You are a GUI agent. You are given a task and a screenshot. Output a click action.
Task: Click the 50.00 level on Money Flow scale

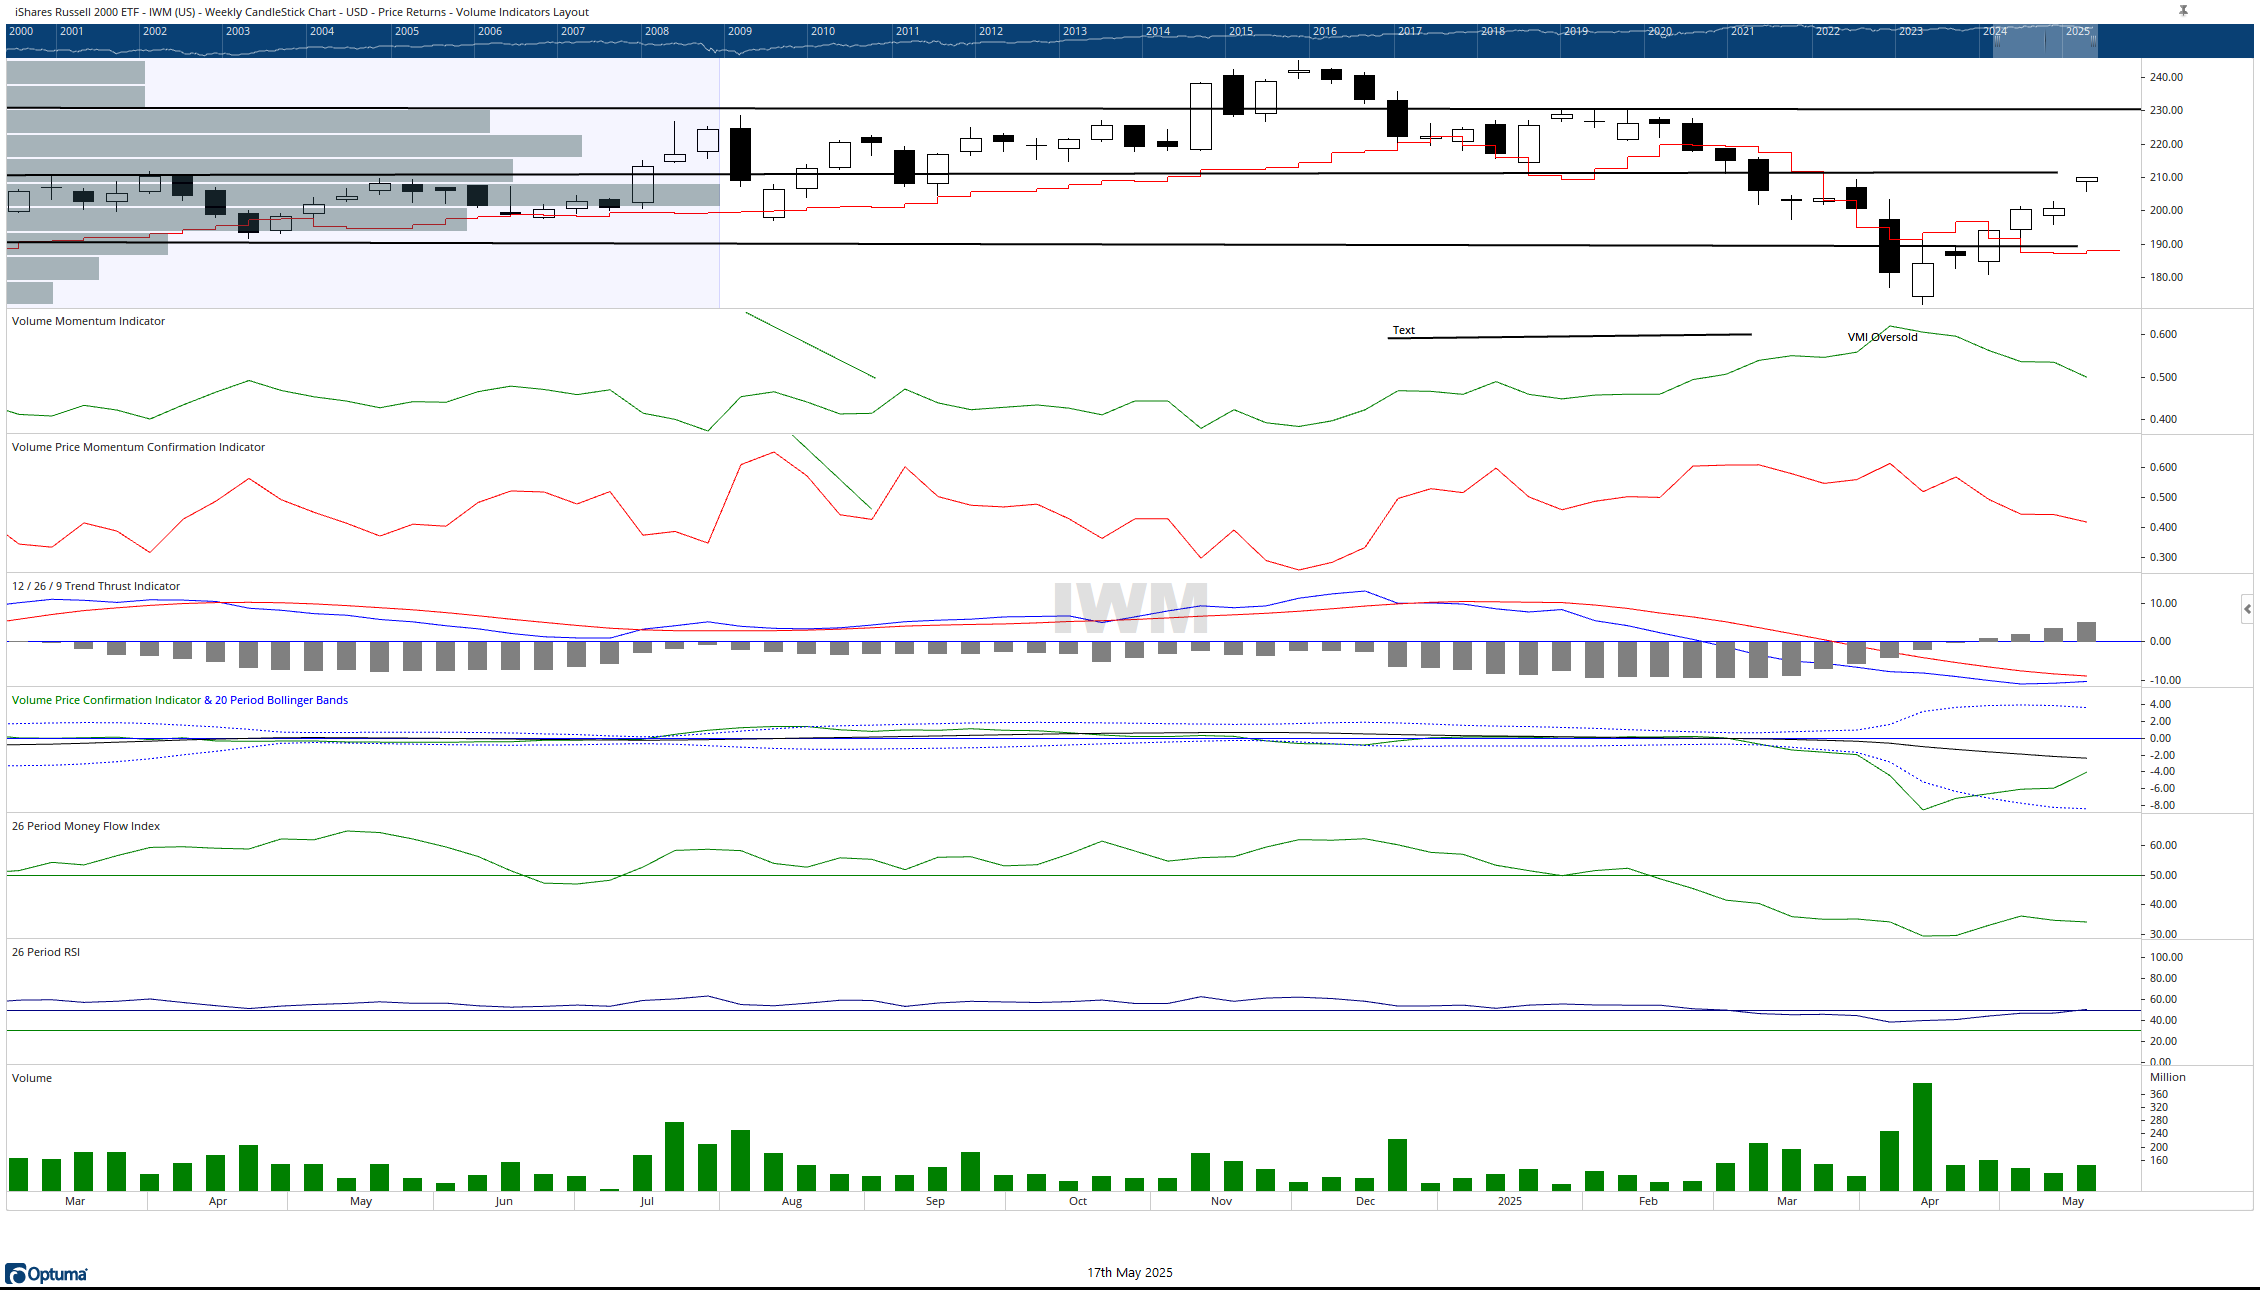(2164, 875)
